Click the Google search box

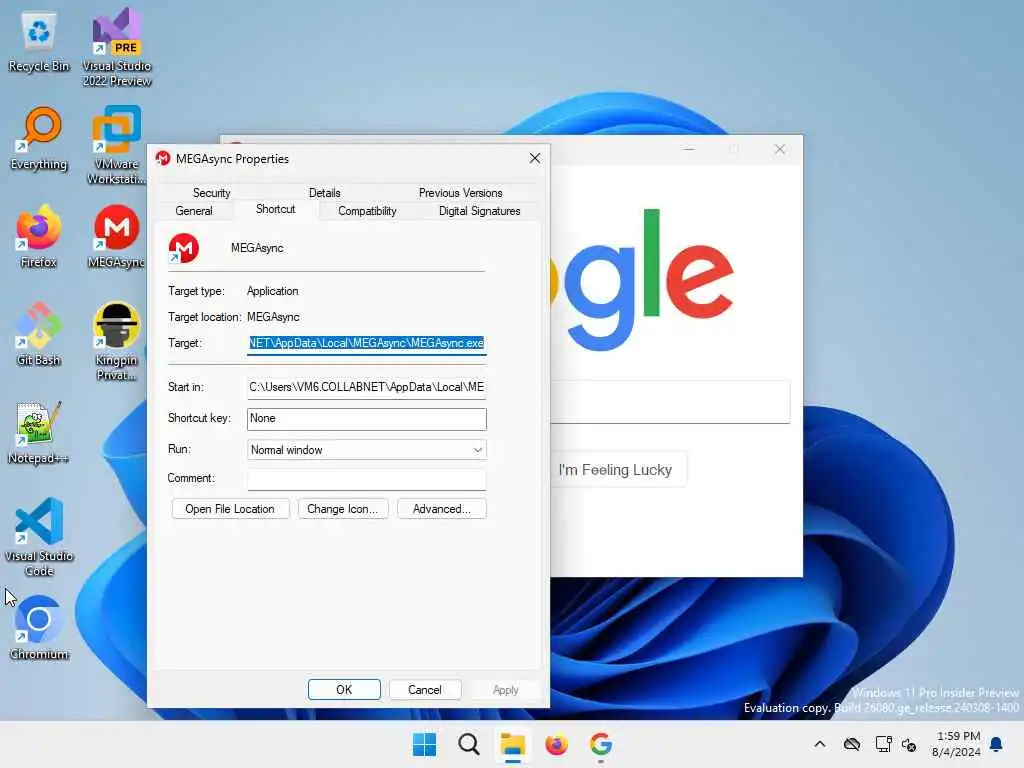(669, 402)
